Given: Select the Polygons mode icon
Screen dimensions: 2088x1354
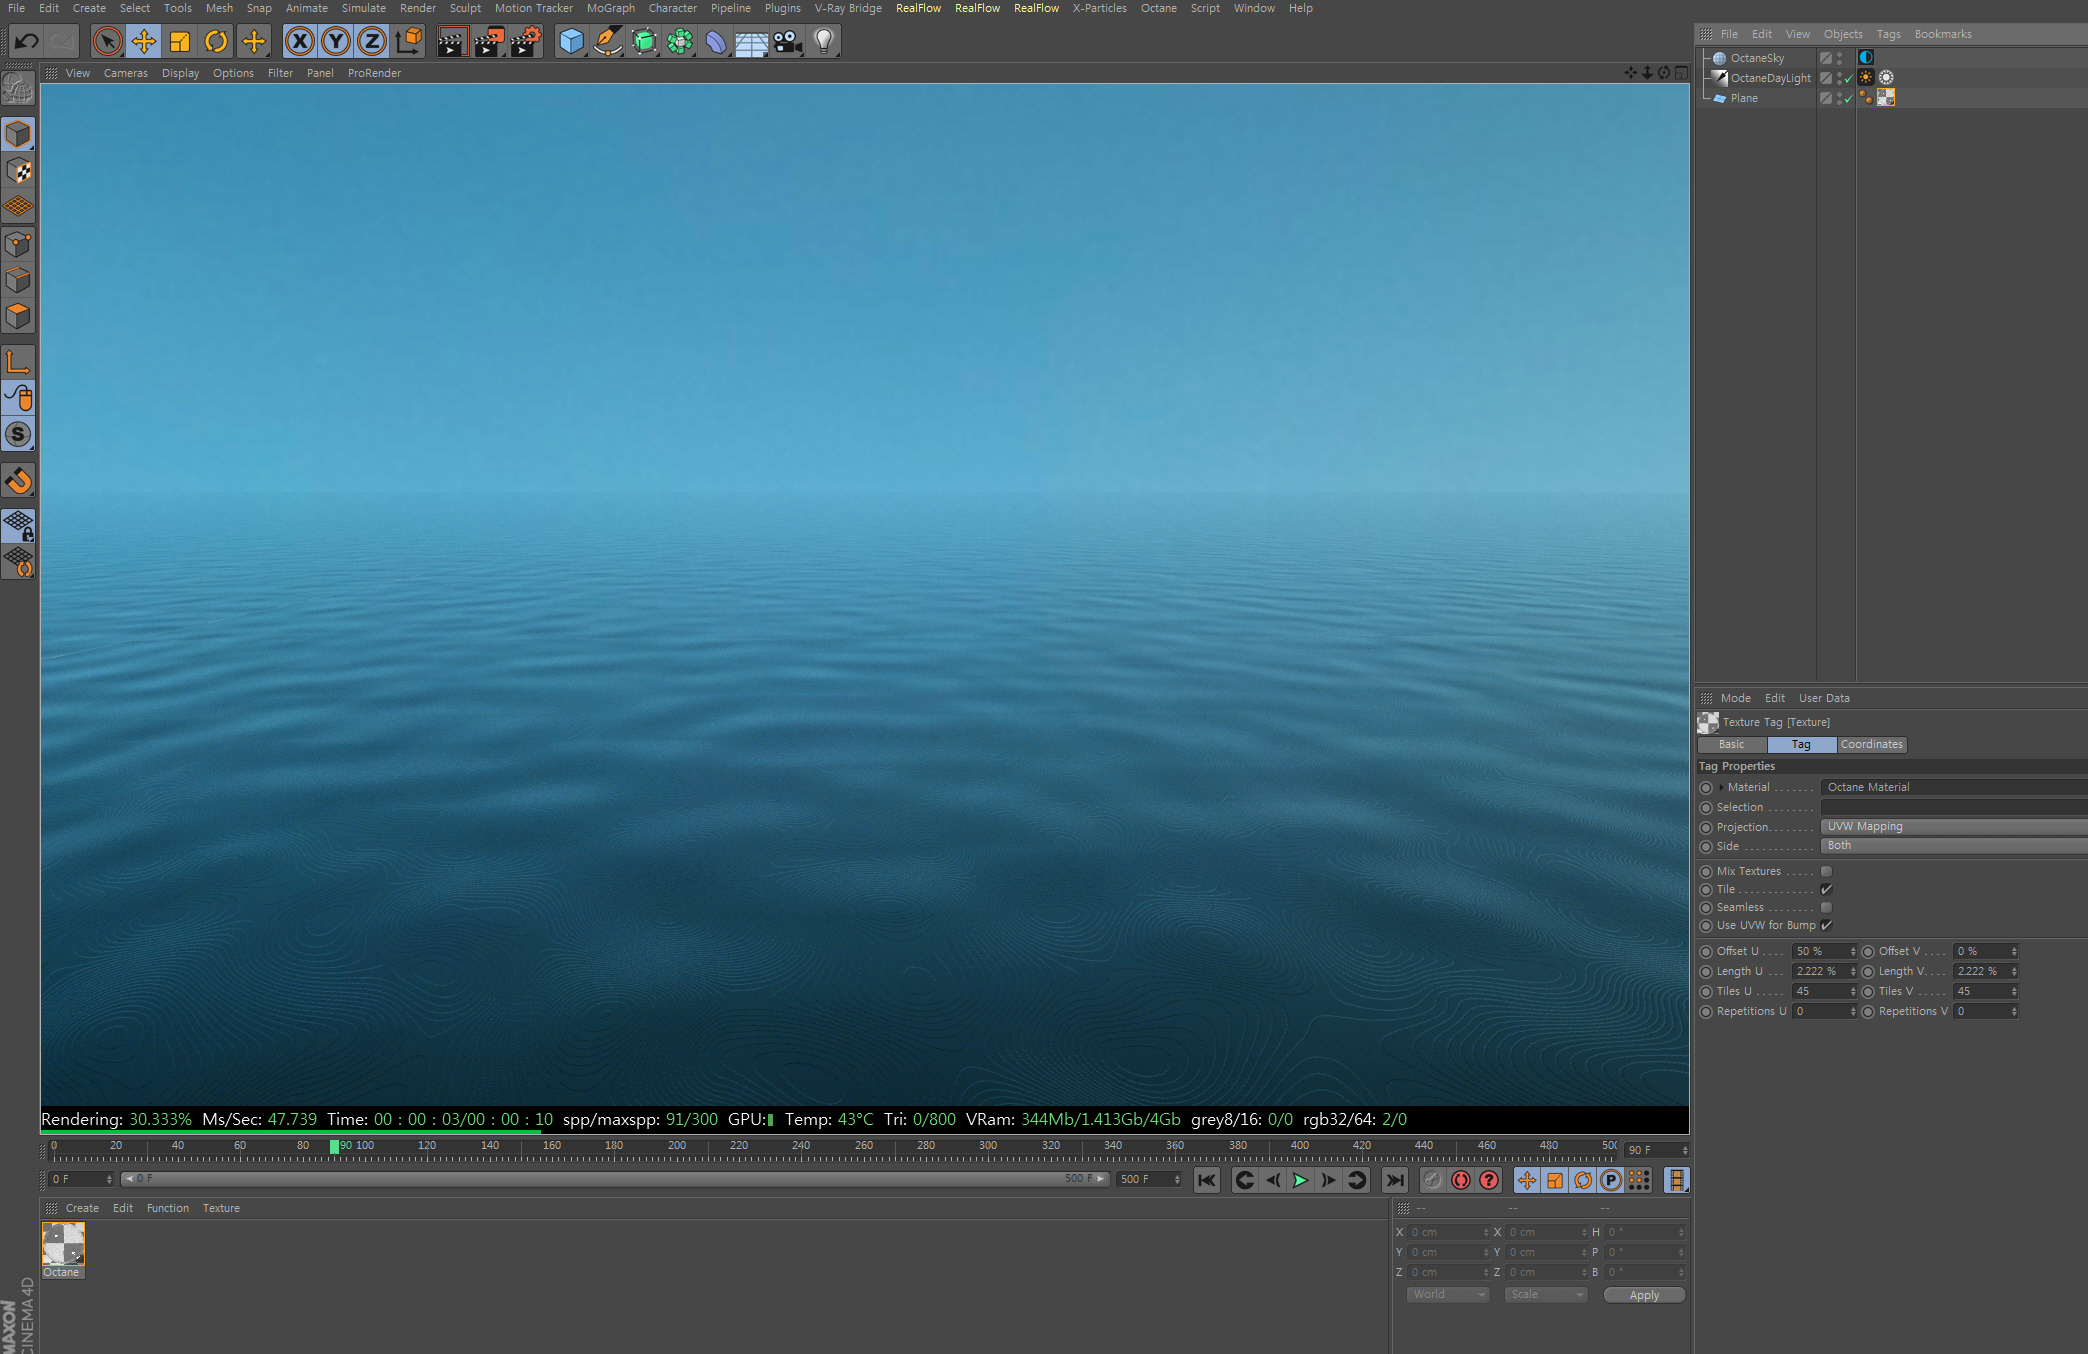Looking at the screenshot, I should [18, 317].
